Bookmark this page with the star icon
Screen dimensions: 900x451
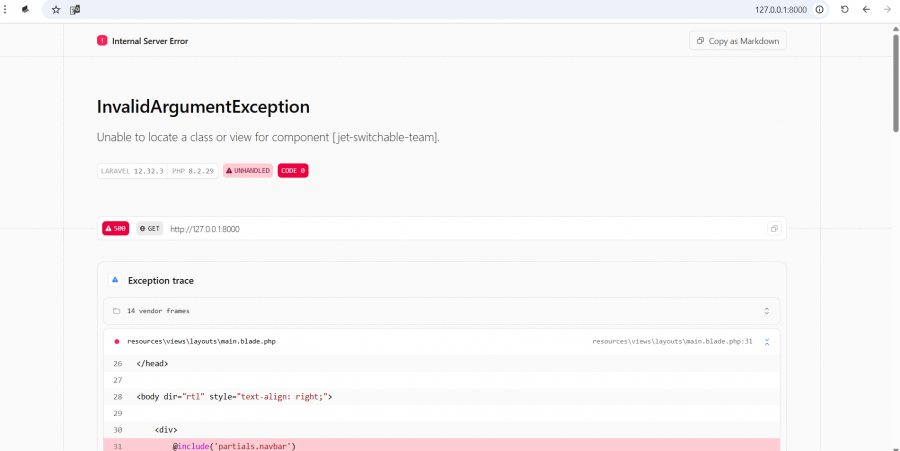(x=56, y=9)
